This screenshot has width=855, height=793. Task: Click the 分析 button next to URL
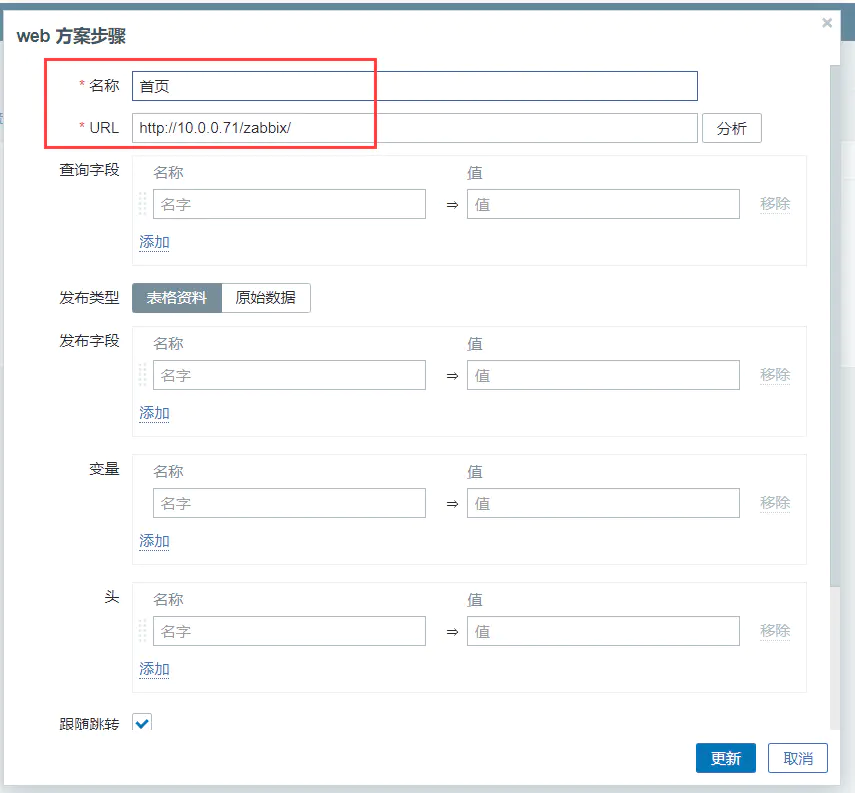[x=731, y=128]
